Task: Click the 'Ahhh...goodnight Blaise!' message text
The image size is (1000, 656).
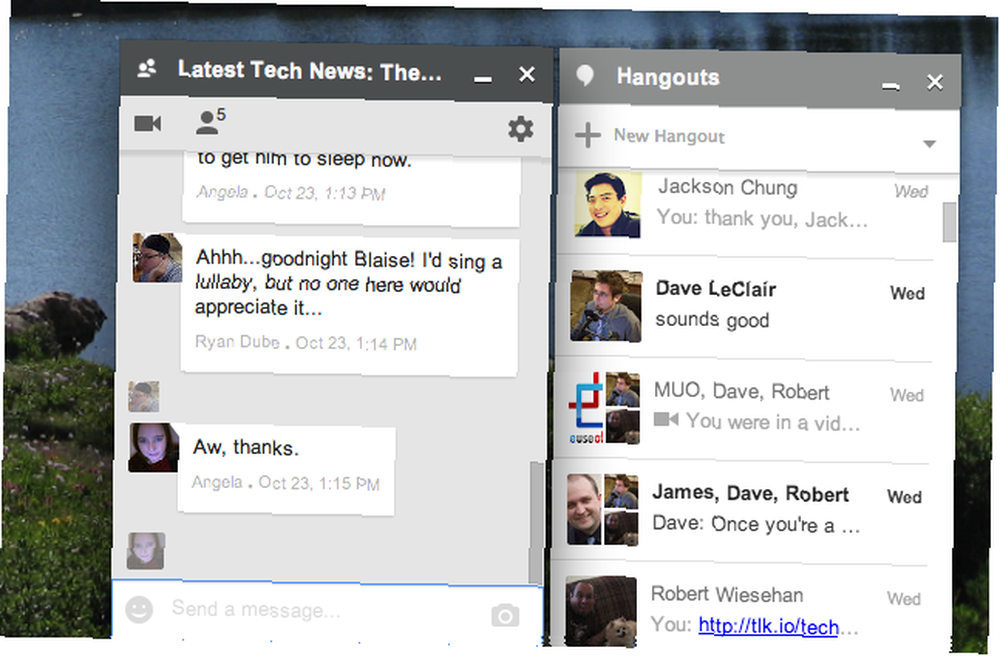Action: pos(348,283)
